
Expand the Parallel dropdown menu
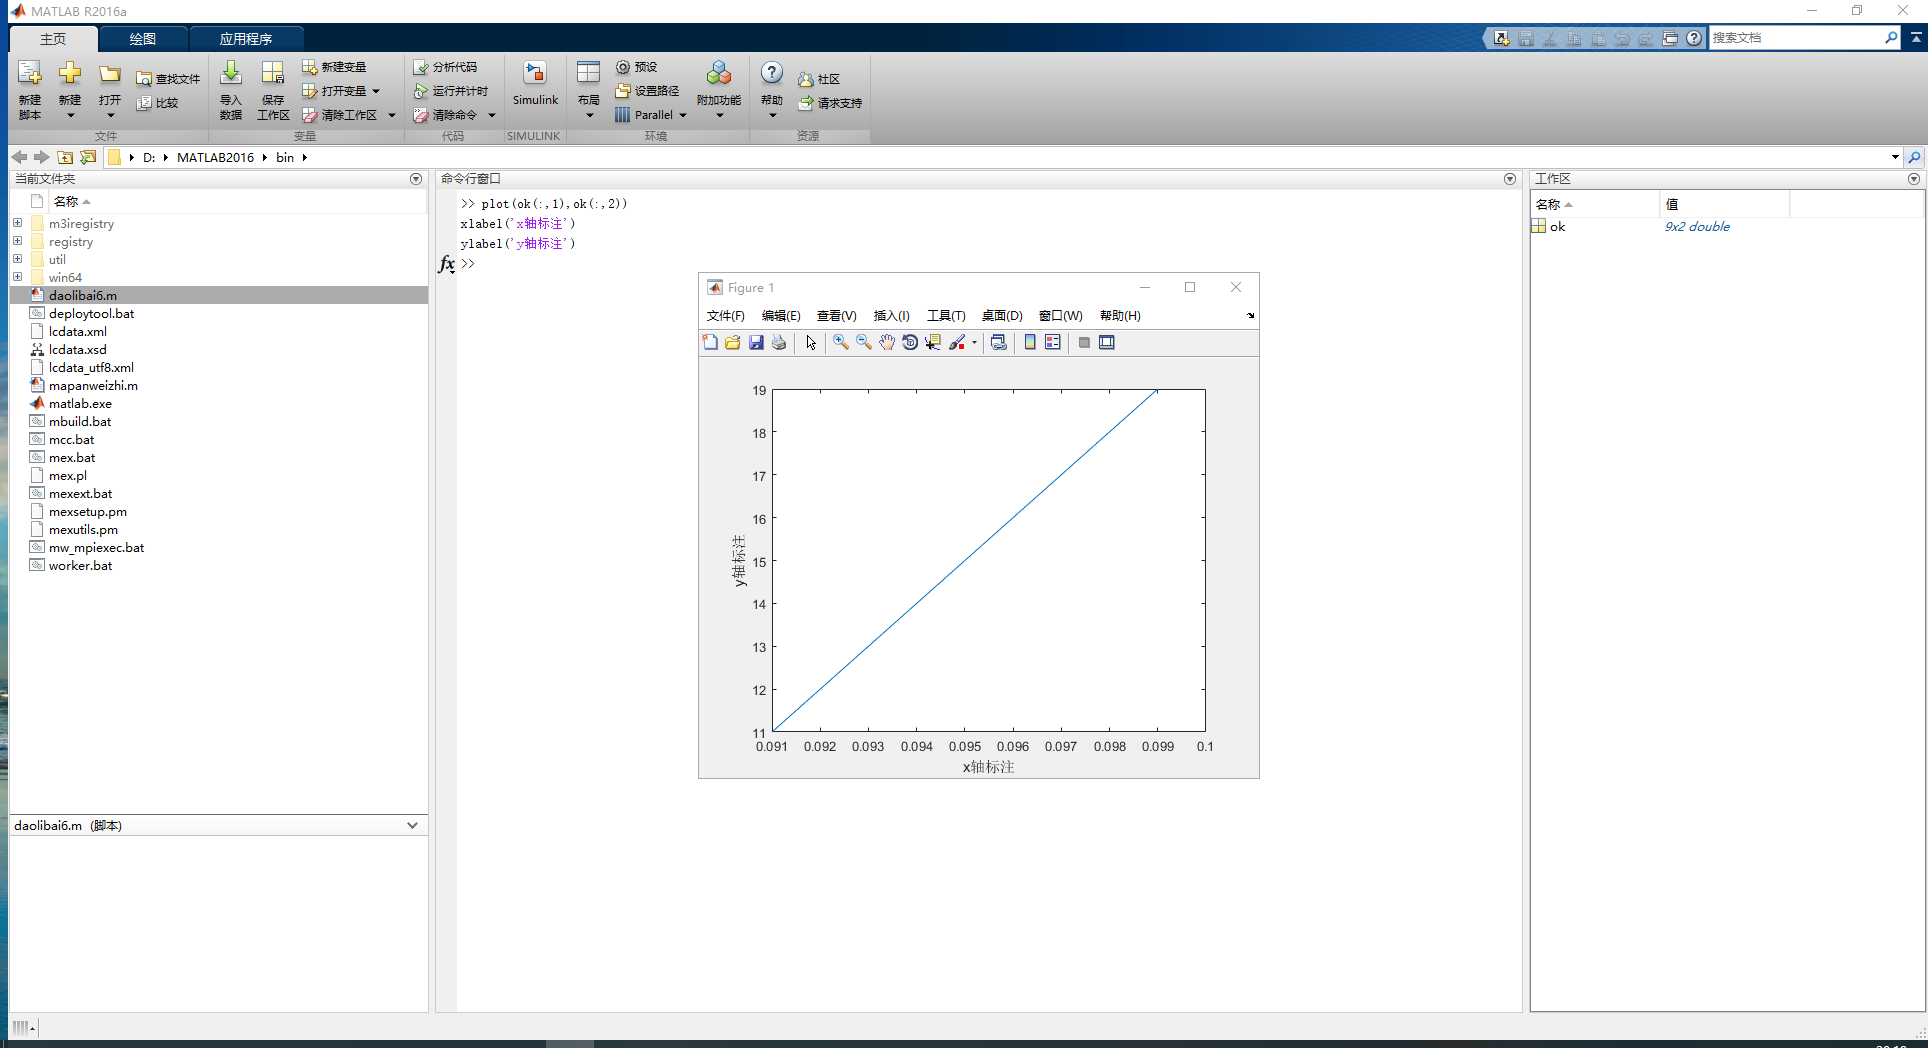pyautogui.click(x=683, y=114)
